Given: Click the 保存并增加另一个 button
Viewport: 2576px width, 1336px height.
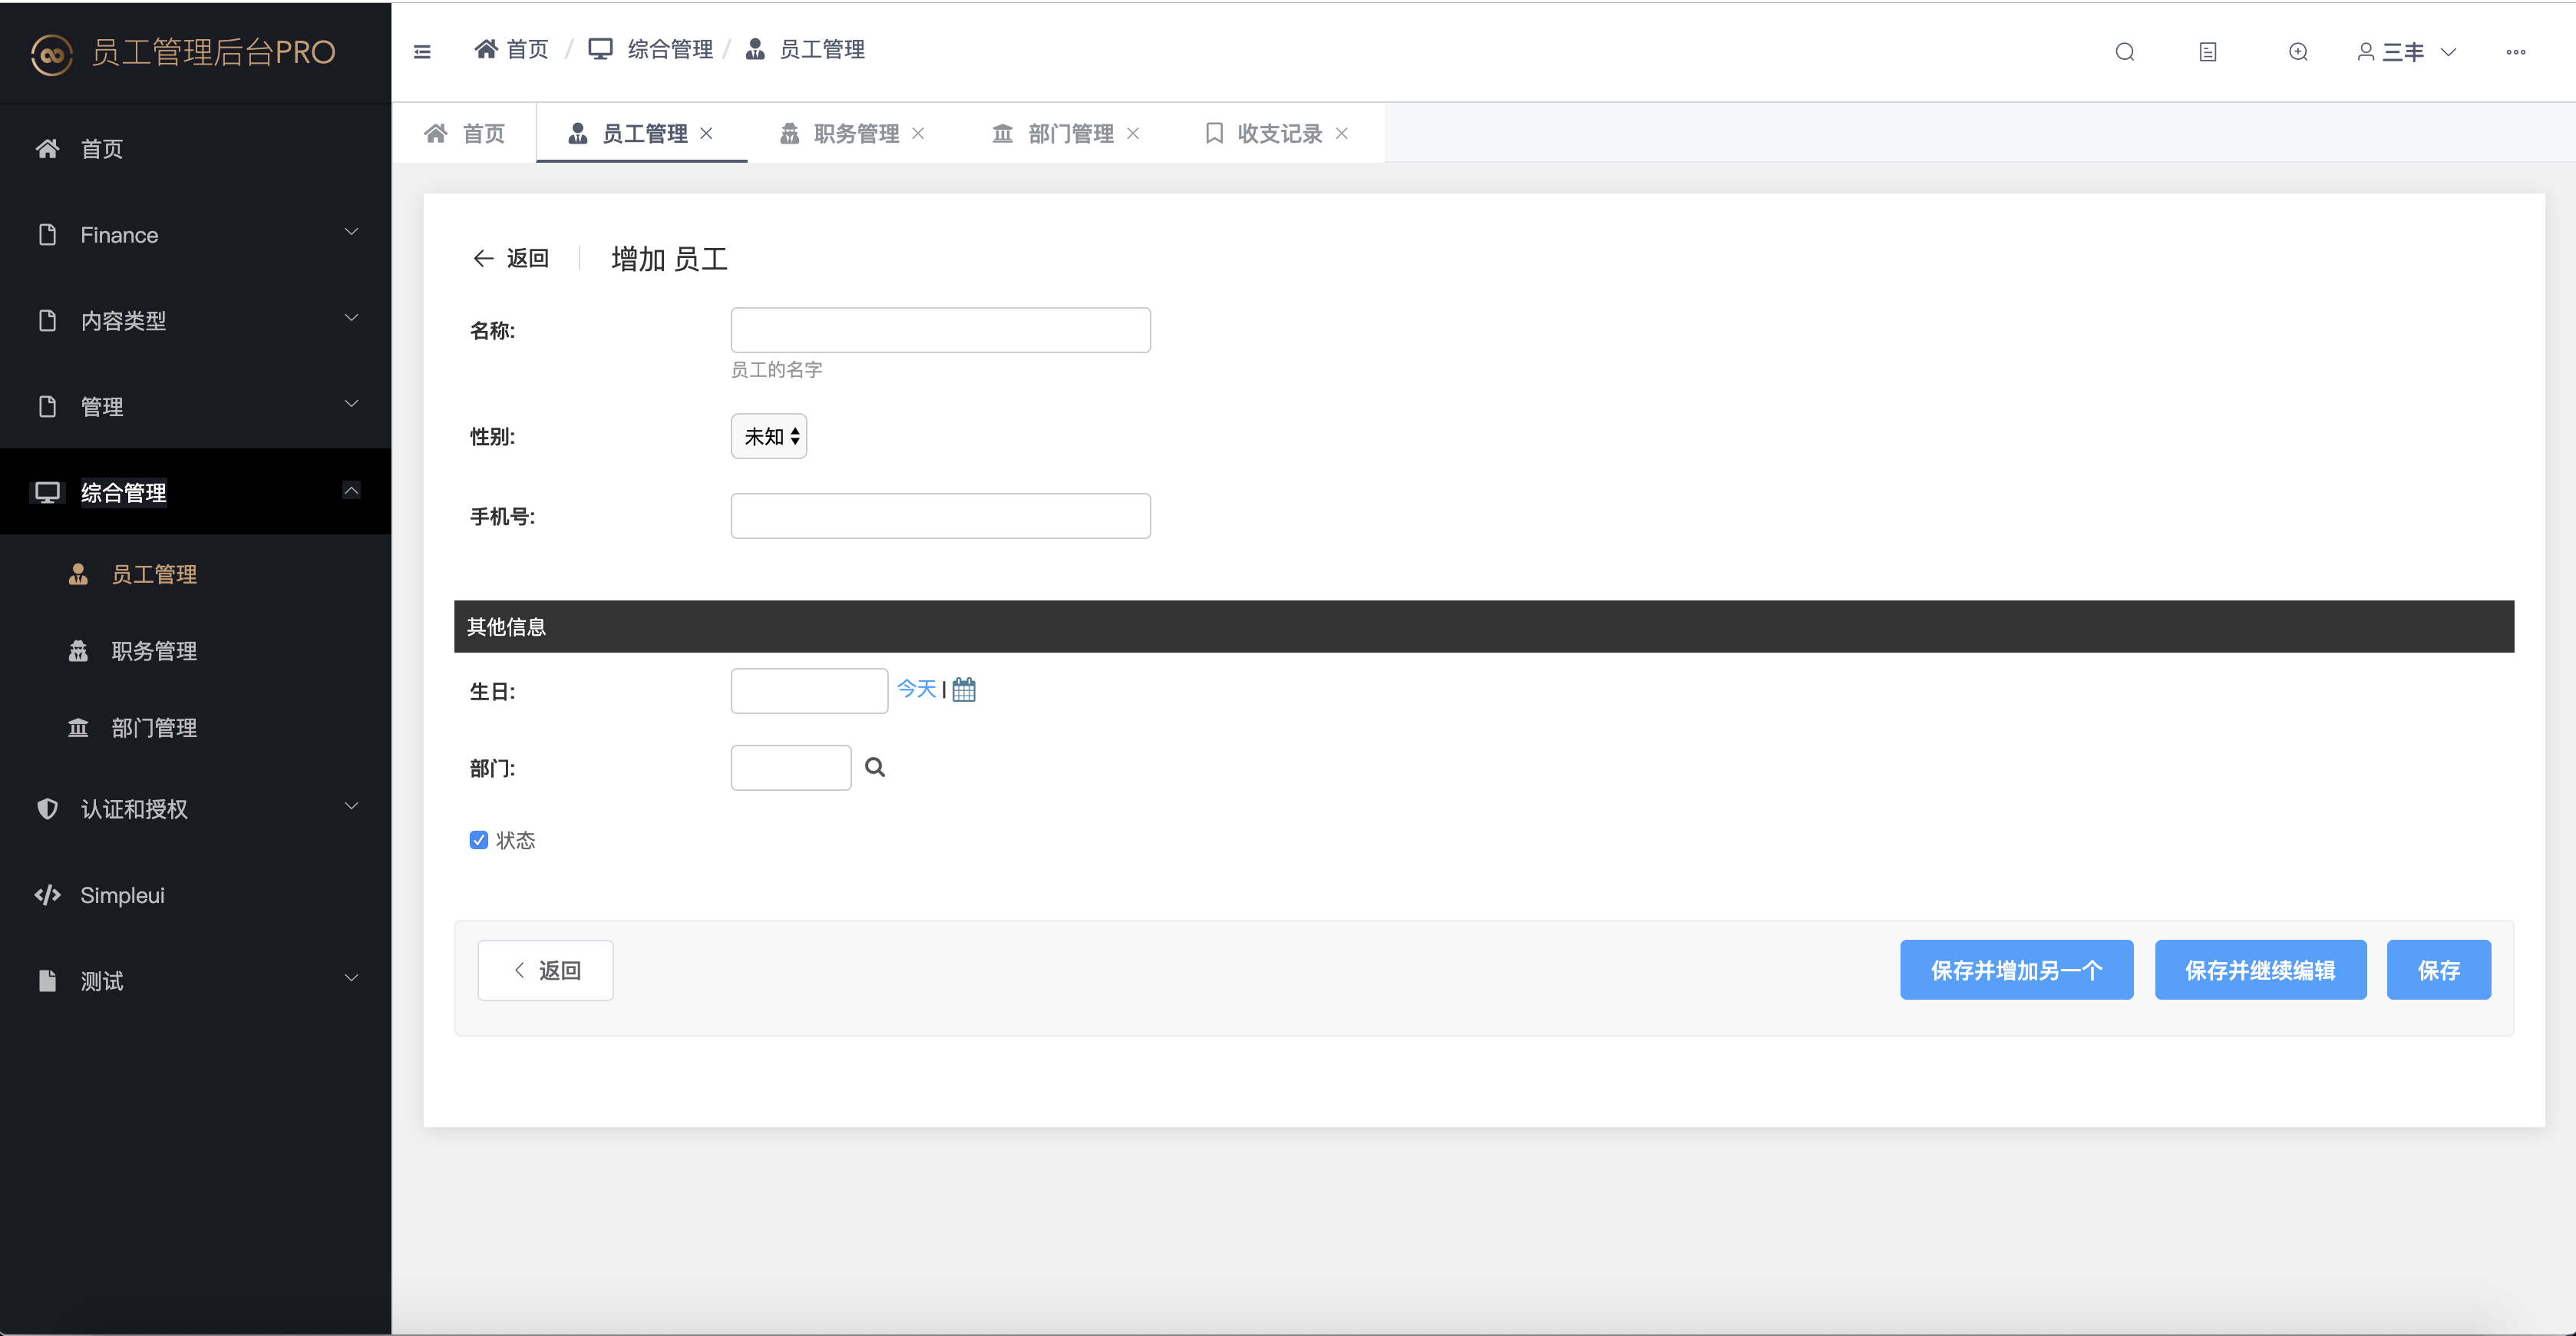Looking at the screenshot, I should (2016, 970).
